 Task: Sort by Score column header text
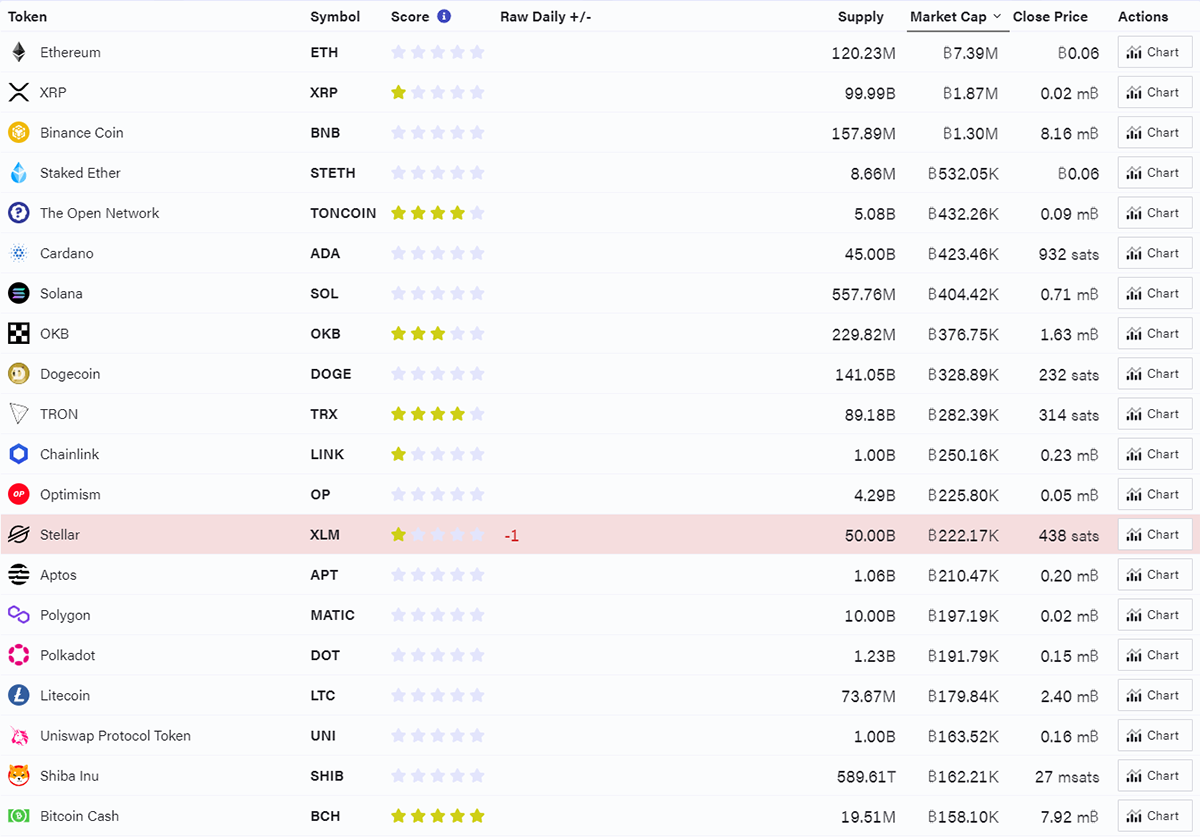pos(410,16)
